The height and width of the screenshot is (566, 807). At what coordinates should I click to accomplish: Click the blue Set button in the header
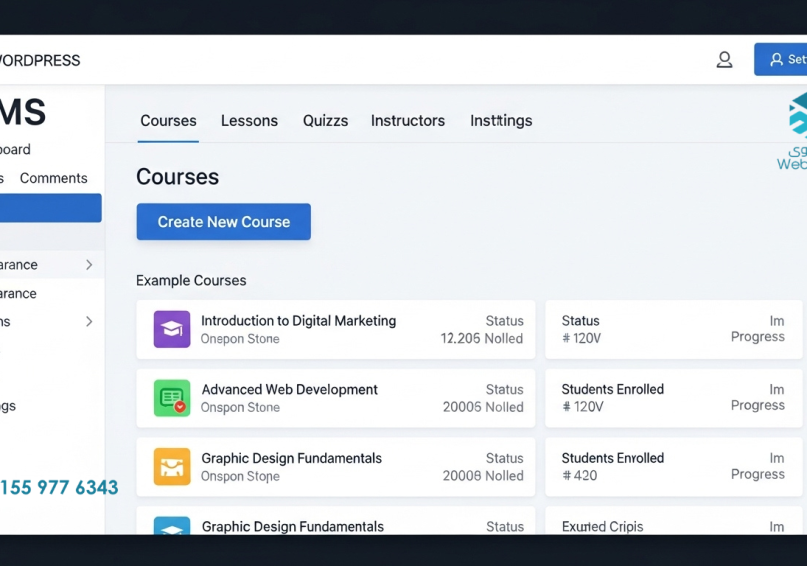pos(782,60)
